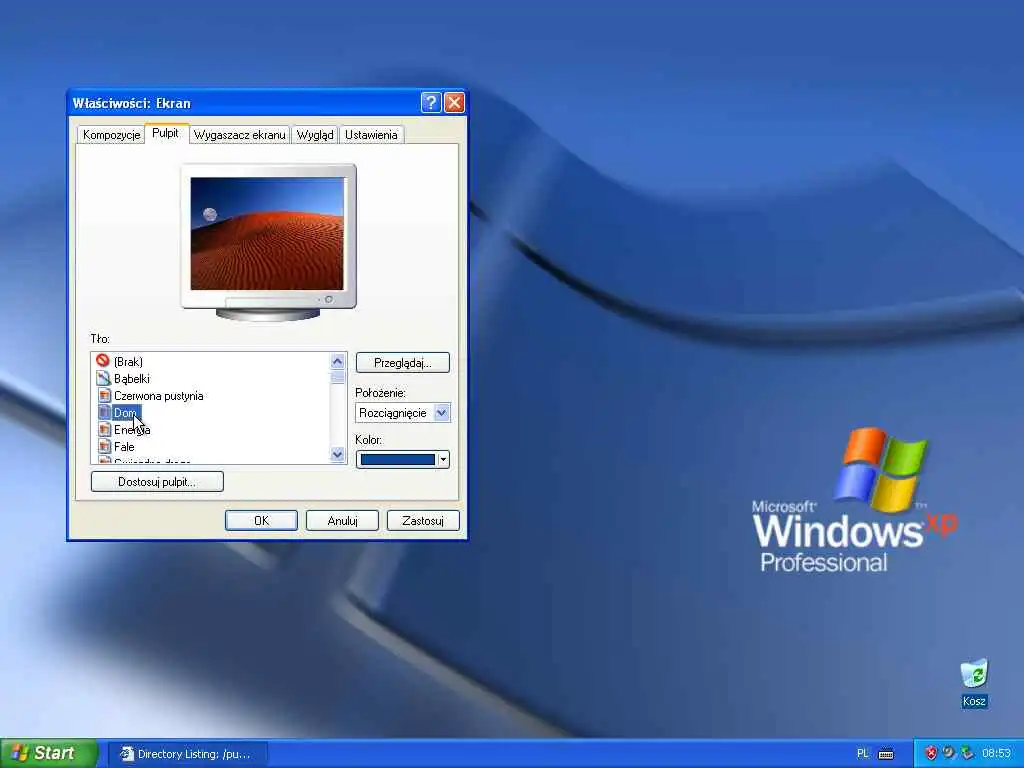Click the Dostosuj pulpit... button
Screen dimensions: 1024x768
pyautogui.click(x=157, y=482)
